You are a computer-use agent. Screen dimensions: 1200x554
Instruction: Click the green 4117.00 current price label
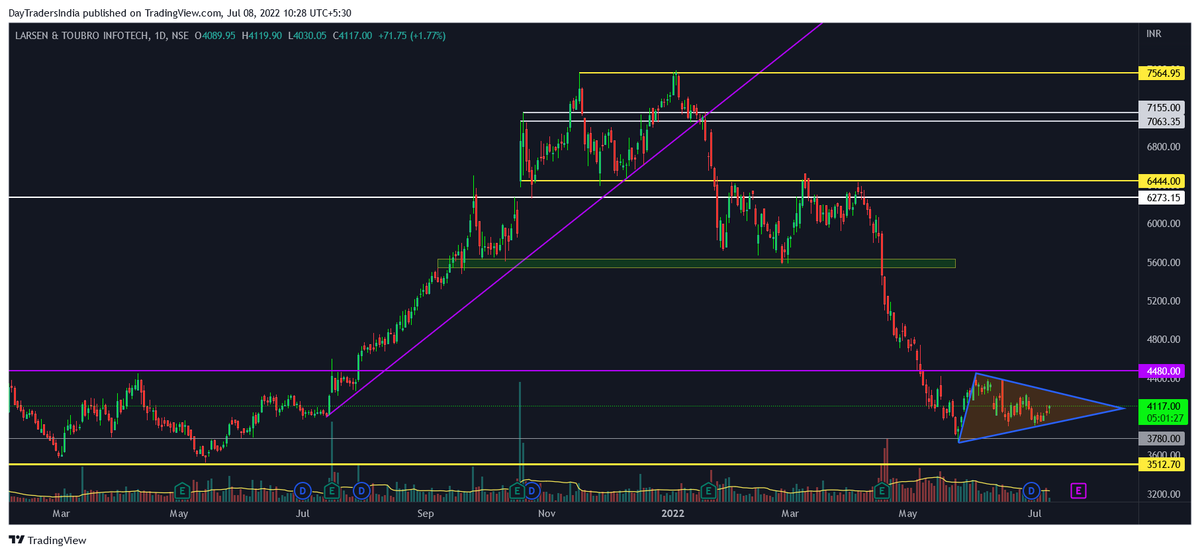(1163, 412)
